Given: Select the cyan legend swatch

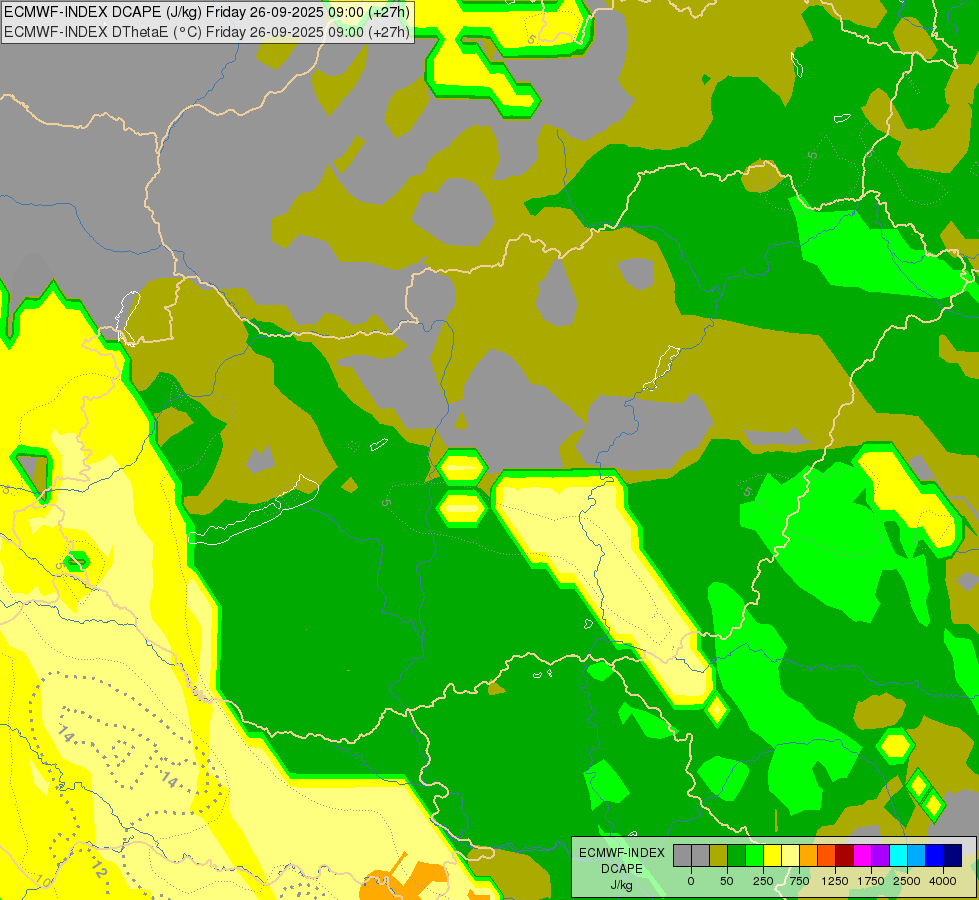Looking at the screenshot, I should tap(899, 856).
